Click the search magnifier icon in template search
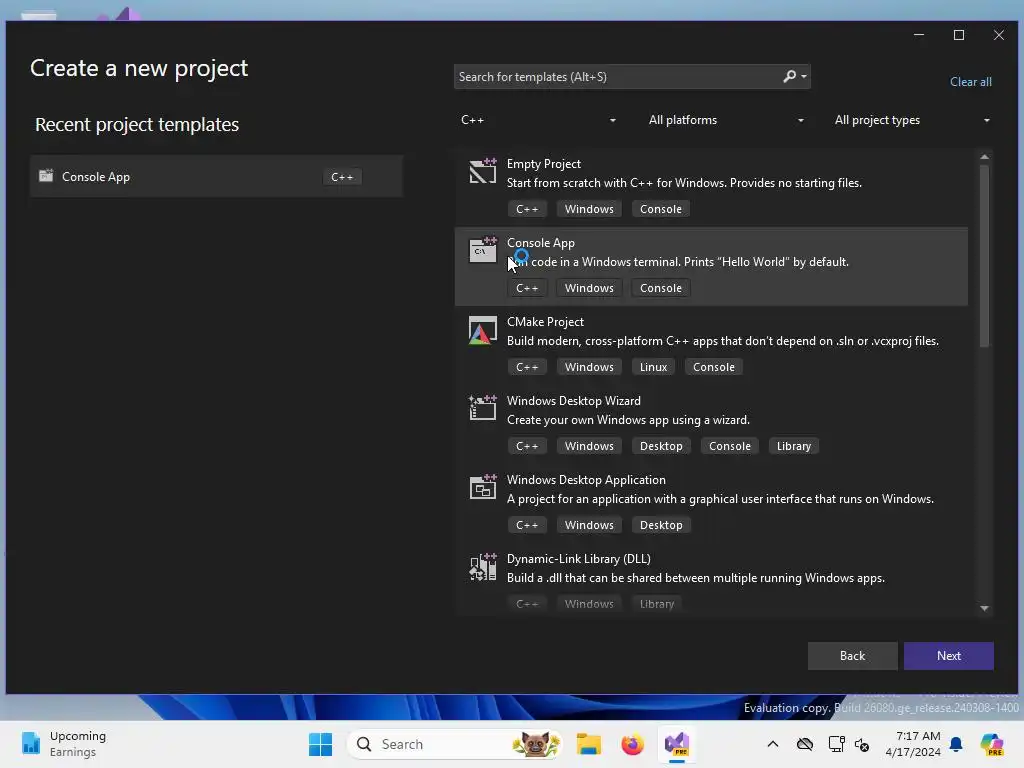1024x768 pixels. [790, 76]
